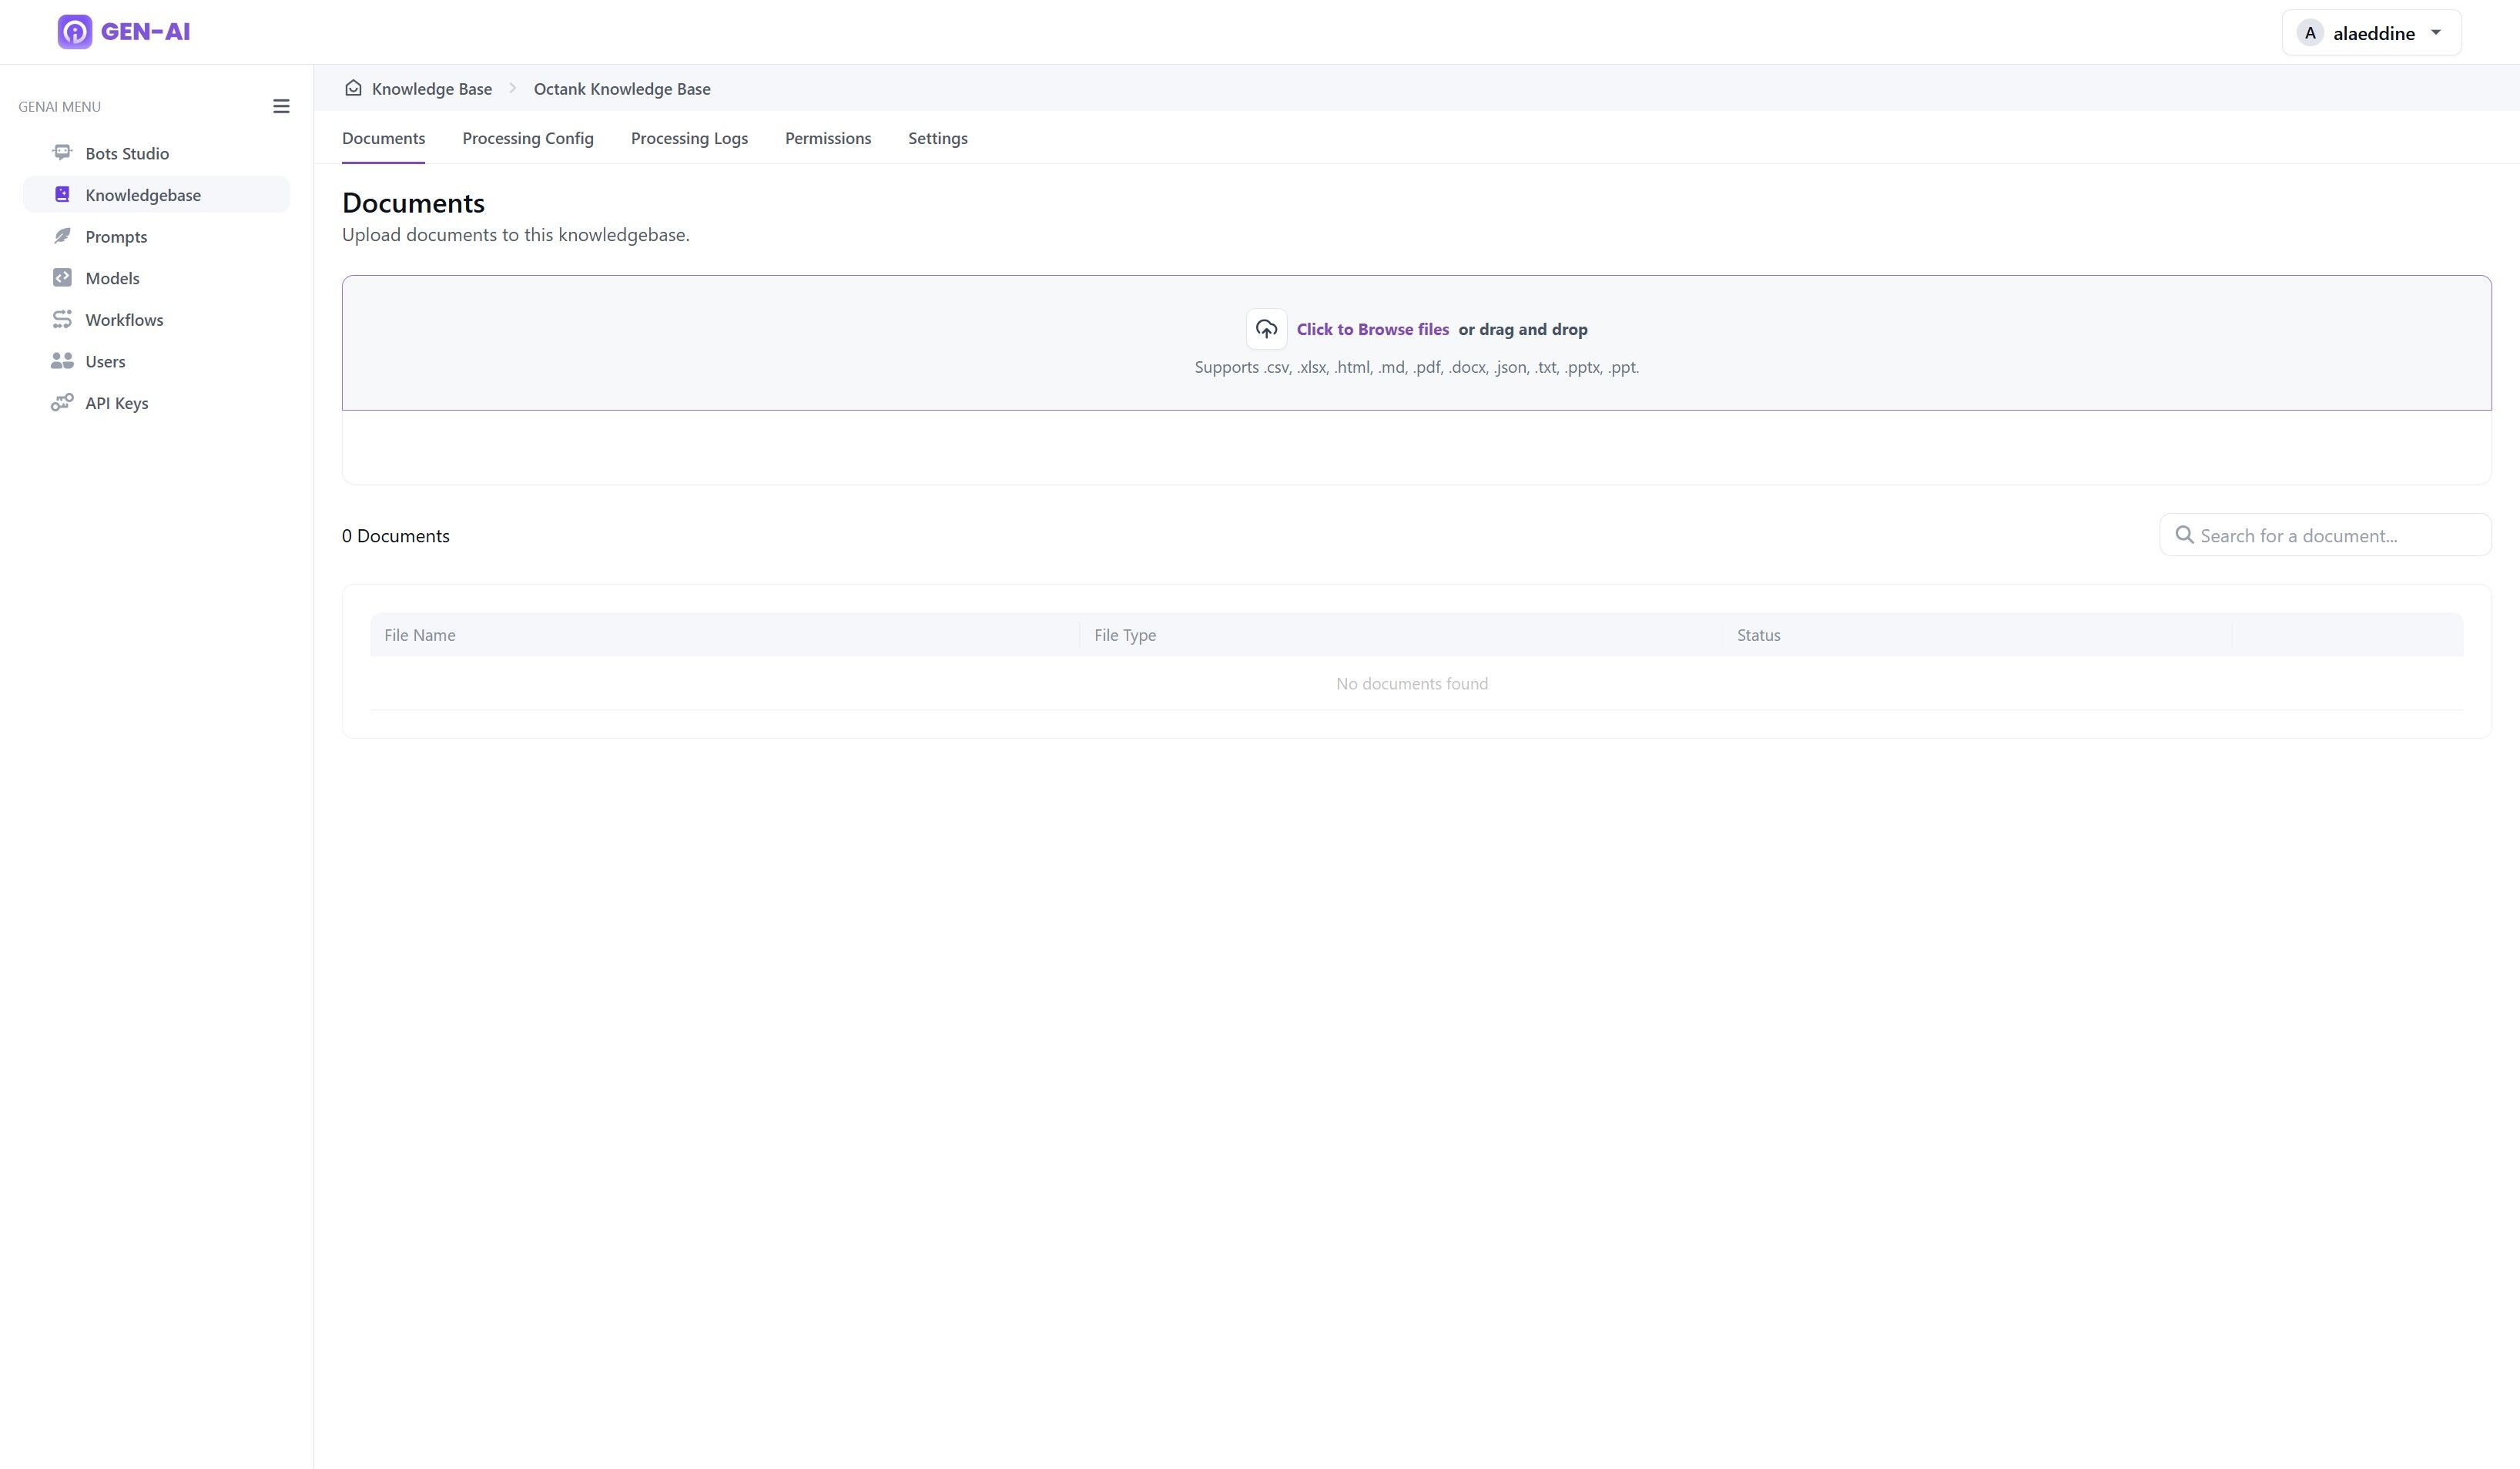Collapse the GENAI menu sidebar
The image size is (2520, 1469).
point(281,106)
